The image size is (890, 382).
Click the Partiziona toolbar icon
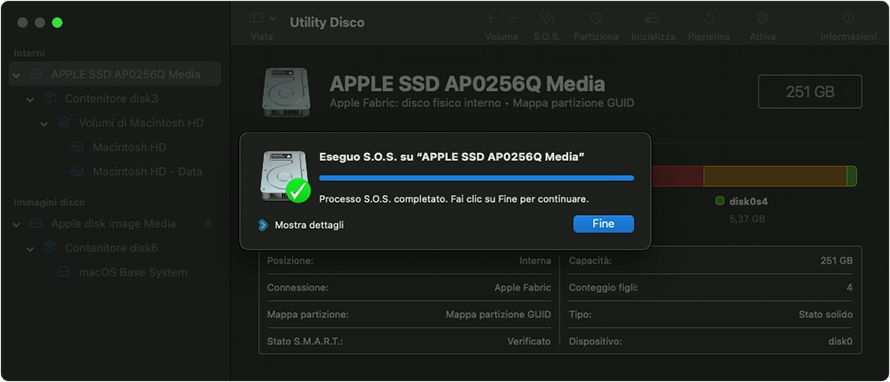[x=596, y=18]
